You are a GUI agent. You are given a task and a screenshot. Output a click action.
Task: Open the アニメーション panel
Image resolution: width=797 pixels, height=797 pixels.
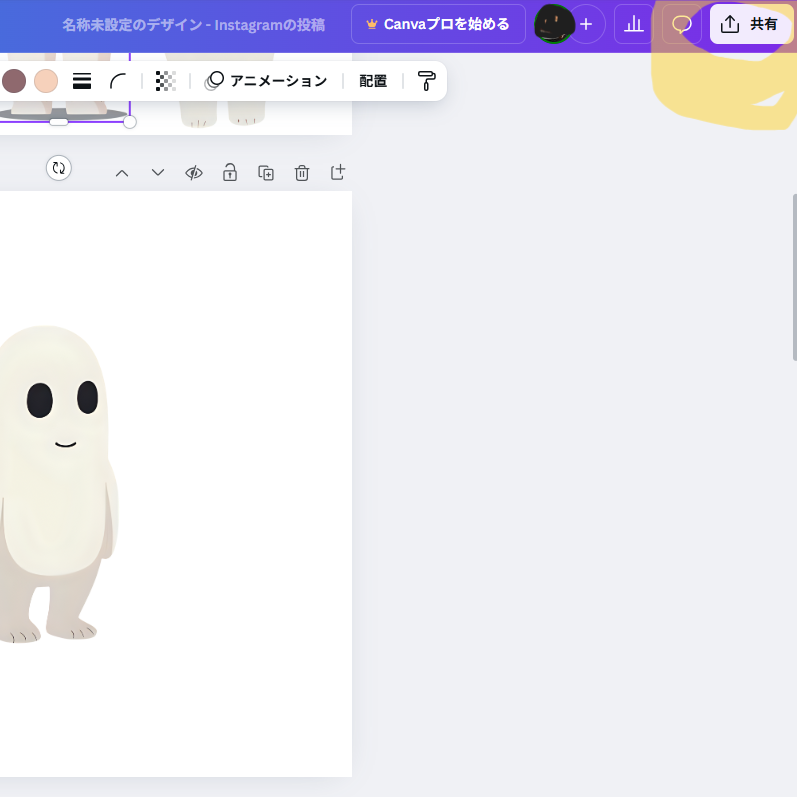click(x=266, y=81)
